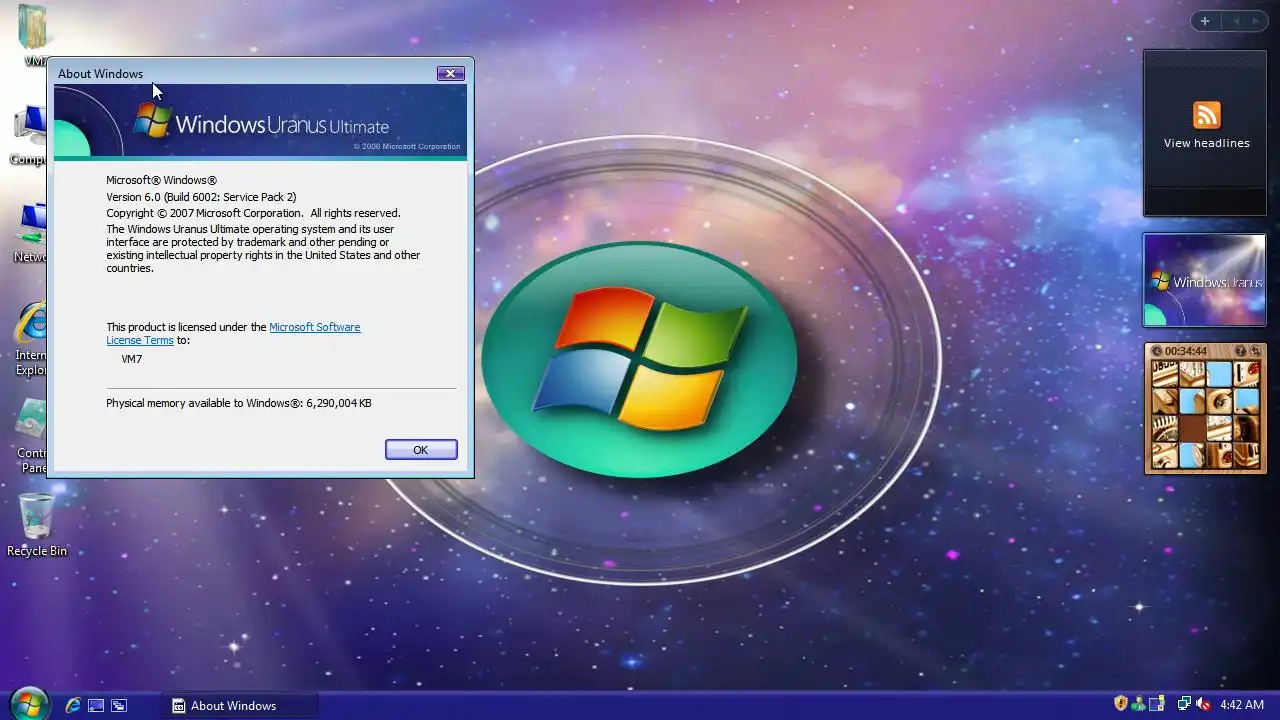Open the Windows Sidebar tray icon
Image resolution: width=1280 pixels, height=720 pixels.
pos(1157,704)
